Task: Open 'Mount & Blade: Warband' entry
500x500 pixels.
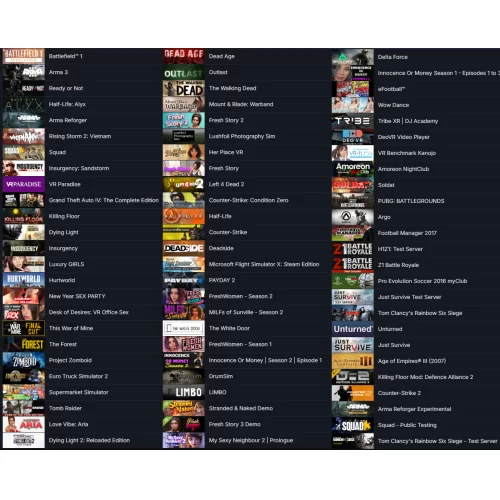Action: pos(241,104)
